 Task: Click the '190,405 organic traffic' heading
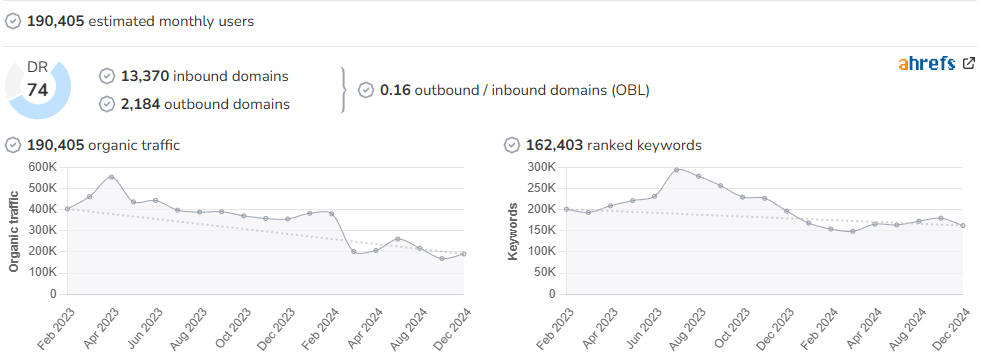[x=103, y=146]
